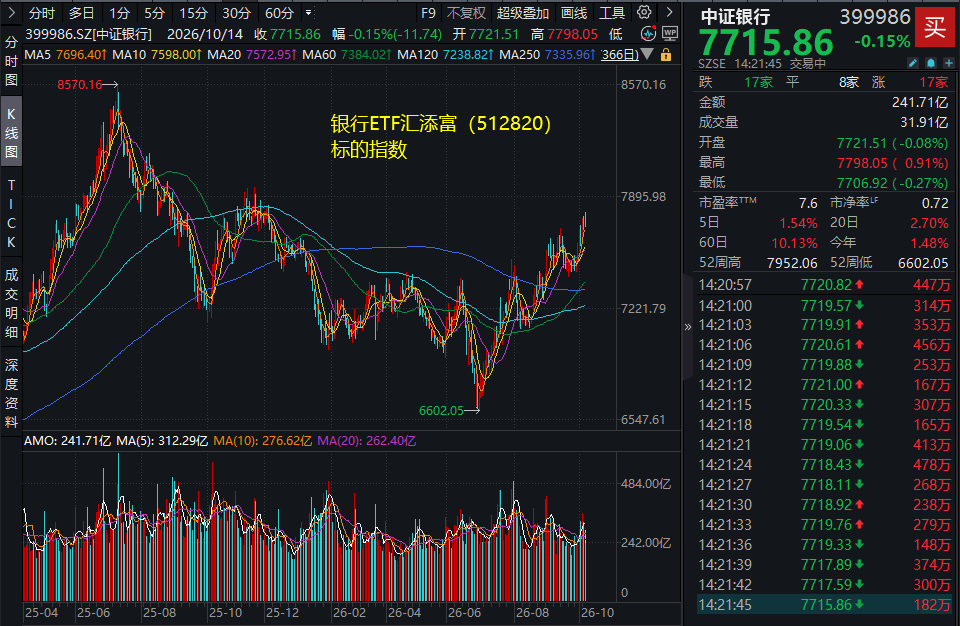The width and height of the screenshot is (960, 626).
Task: Add 中证银行 to watchlist with plus icon
Action: (948, 63)
